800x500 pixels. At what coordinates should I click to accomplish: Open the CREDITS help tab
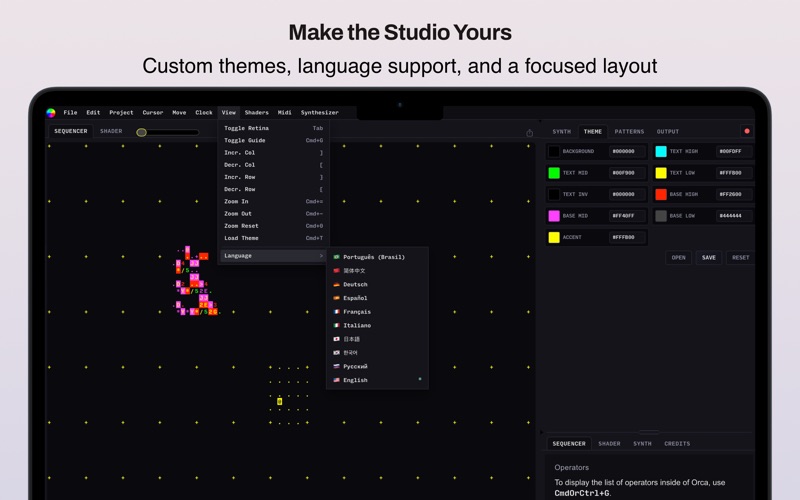tap(677, 444)
